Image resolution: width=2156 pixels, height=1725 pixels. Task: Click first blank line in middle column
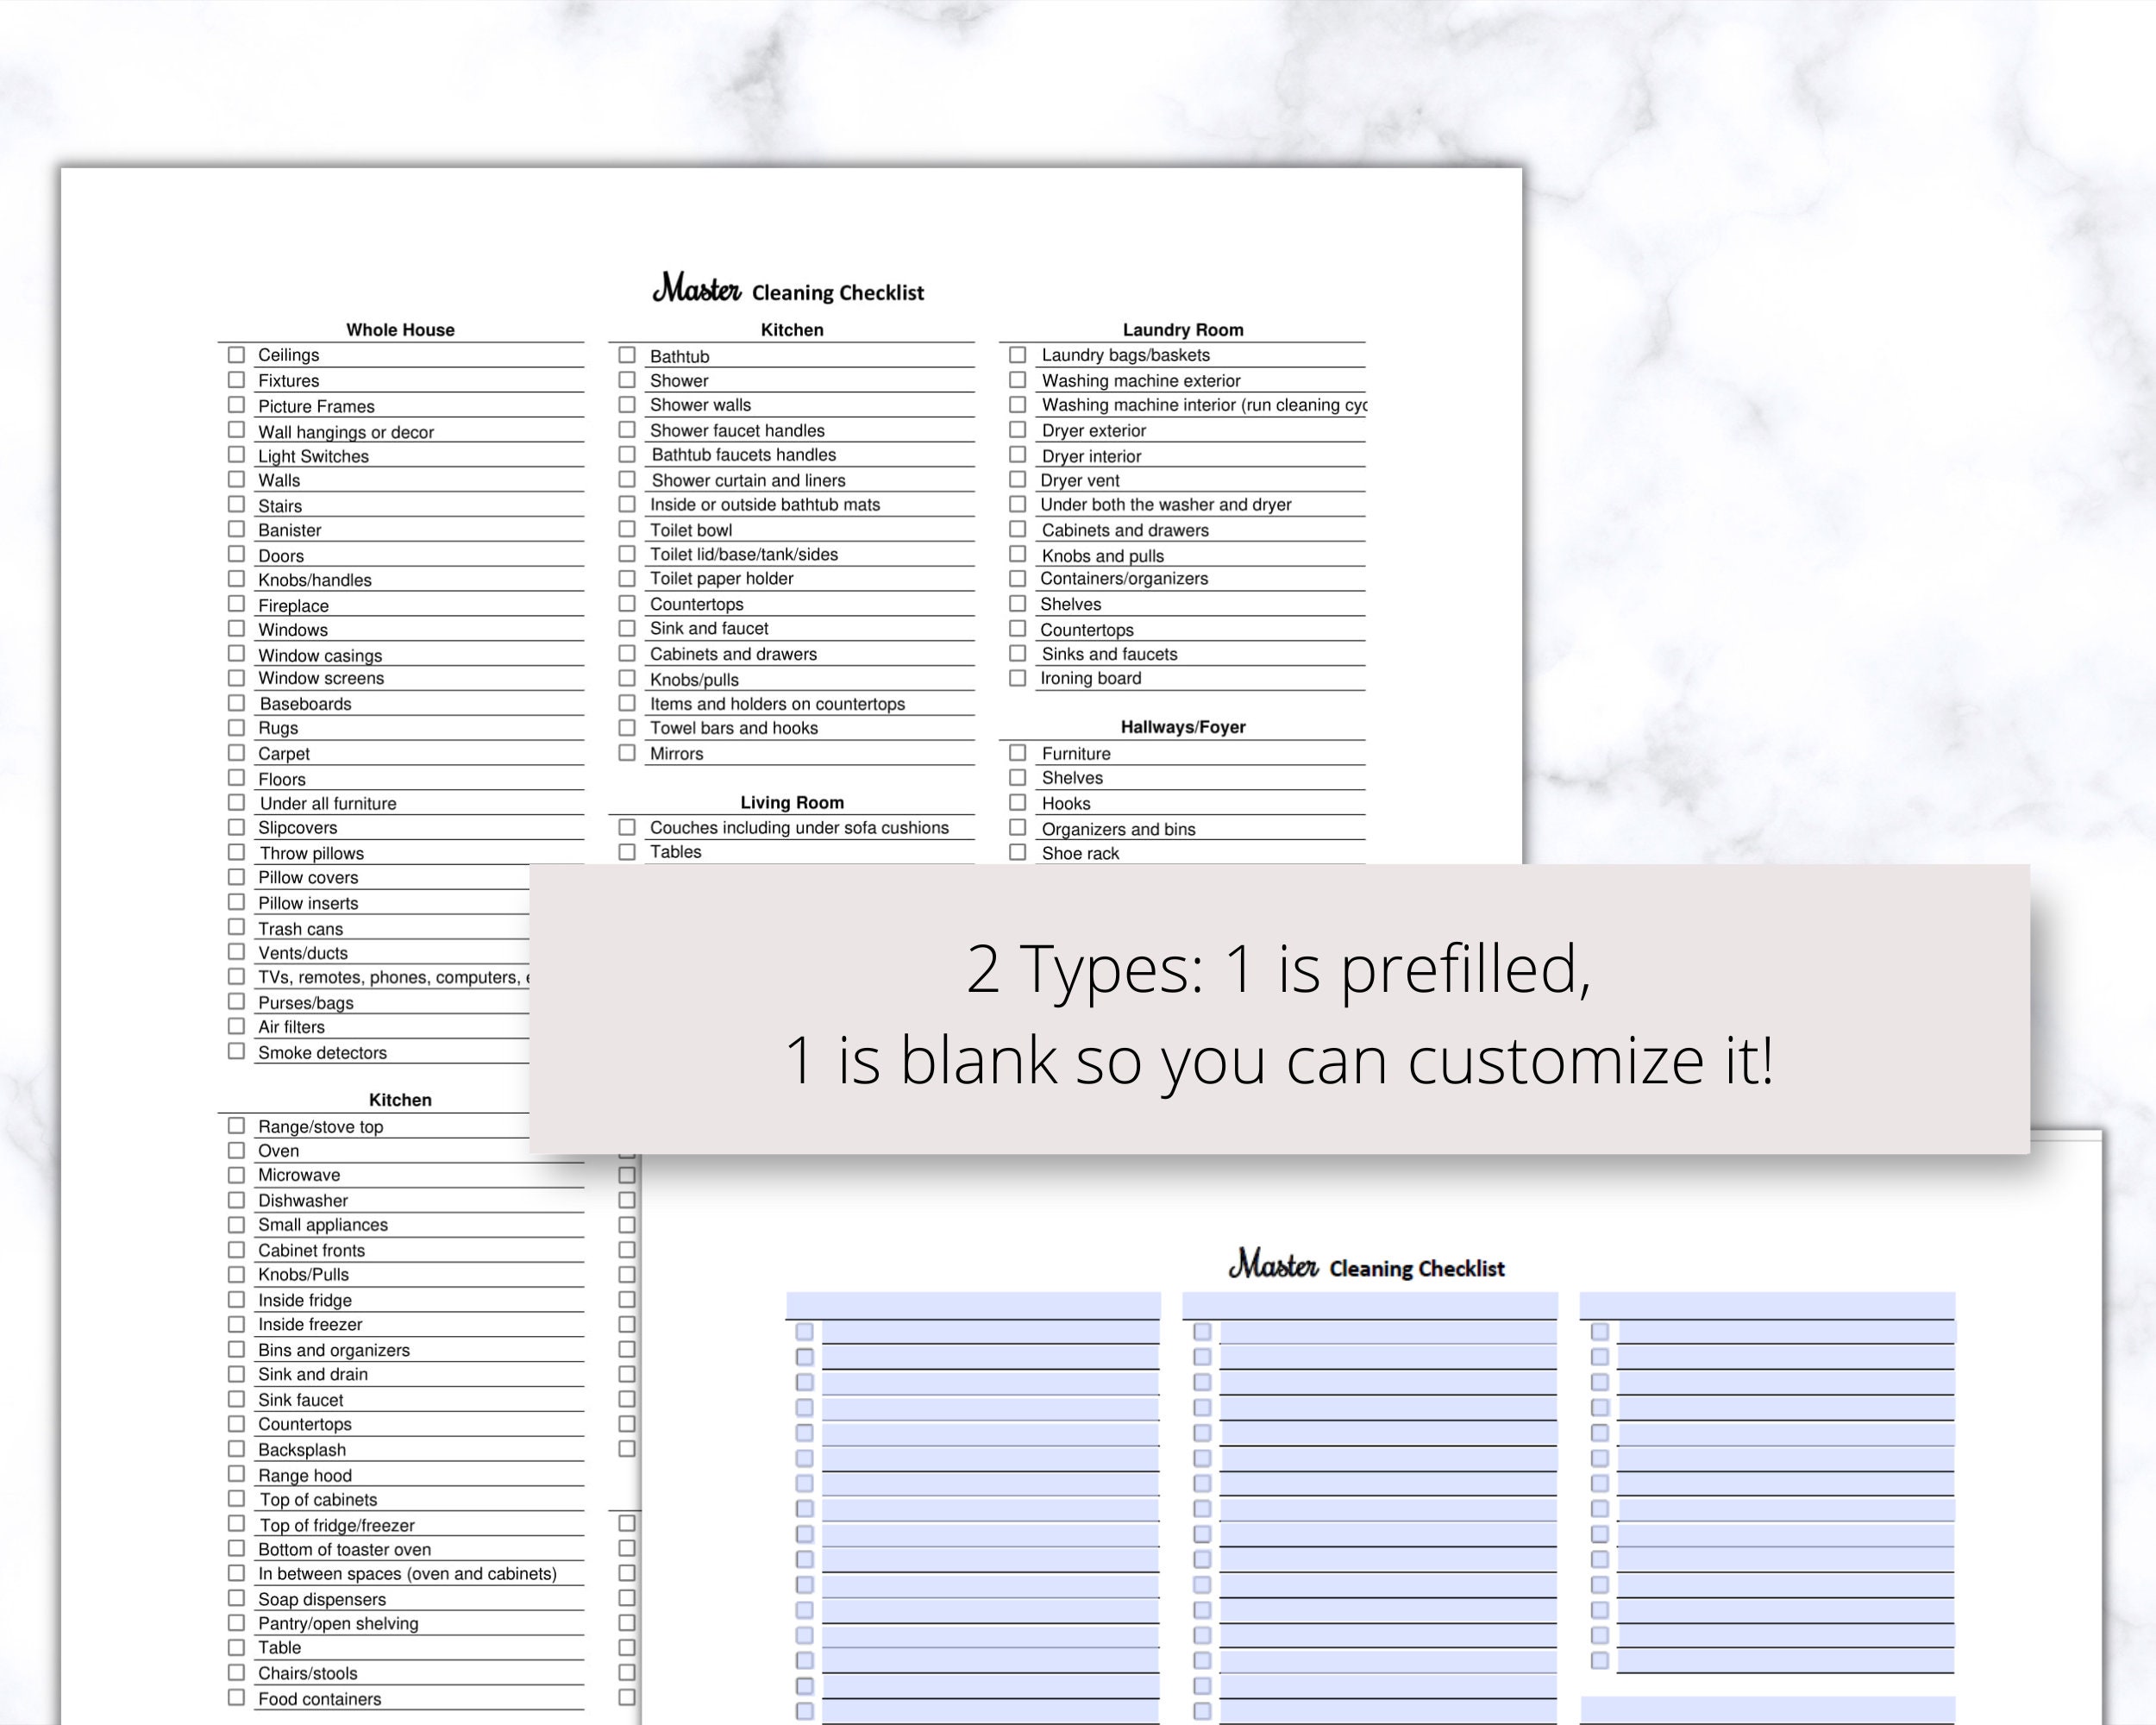1388,1332
